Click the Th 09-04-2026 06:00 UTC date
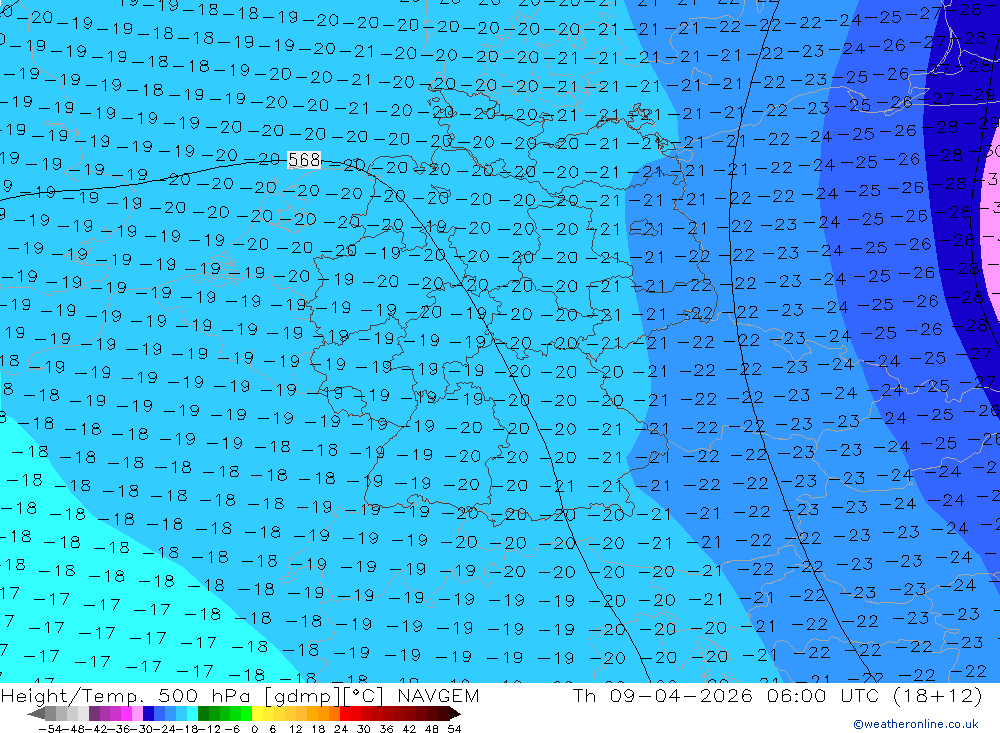 click(x=726, y=696)
